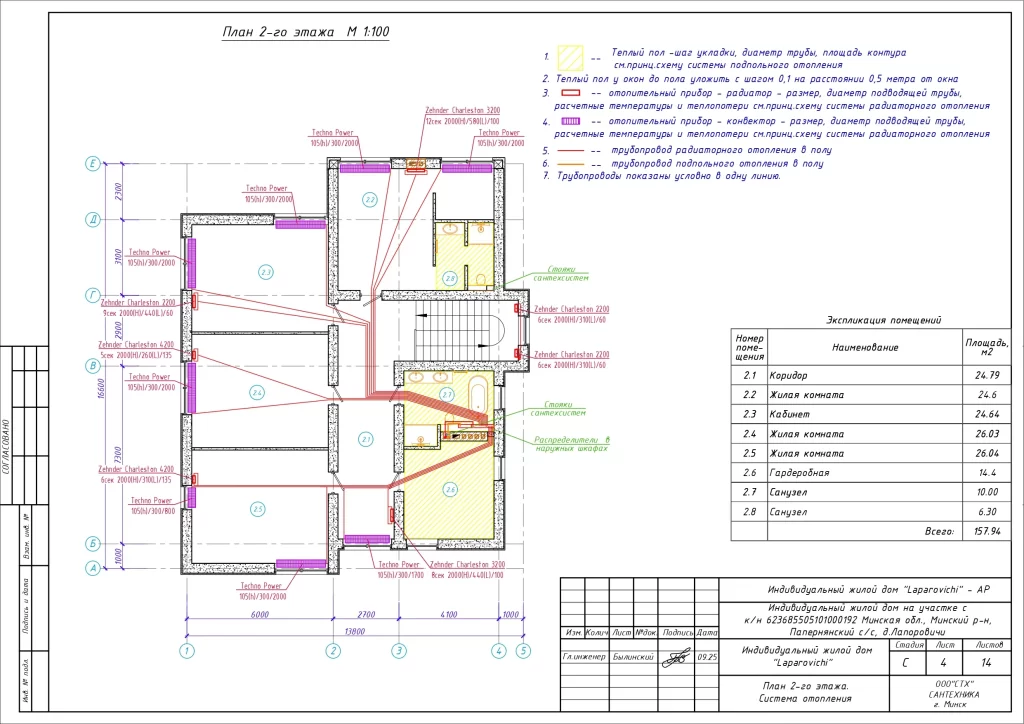Select the red radiator pipeline legend line
Viewport: 1024px width, 724px height.
pos(570,149)
